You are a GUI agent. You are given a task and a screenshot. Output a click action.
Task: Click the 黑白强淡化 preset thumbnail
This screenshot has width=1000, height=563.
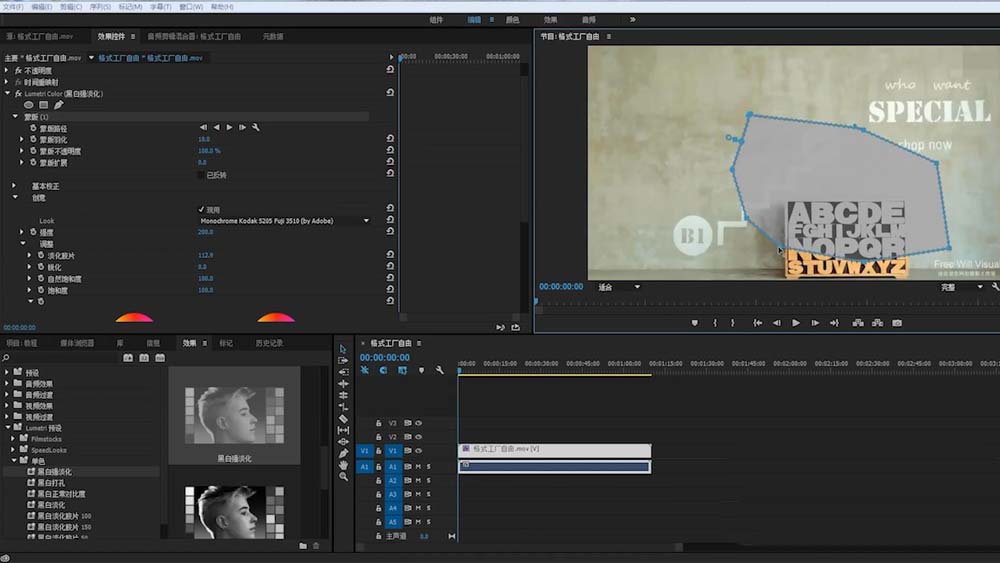pyautogui.click(x=234, y=415)
